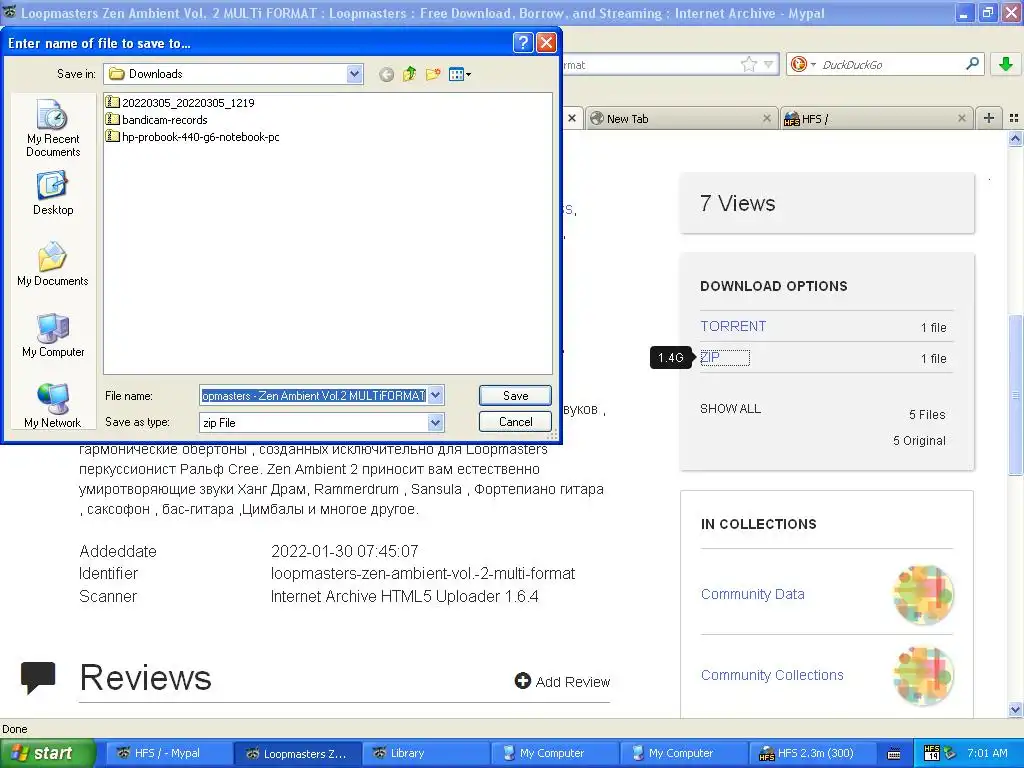The height and width of the screenshot is (768, 1024).
Task: Click the Community Data thumbnail image
Action: 923,594
